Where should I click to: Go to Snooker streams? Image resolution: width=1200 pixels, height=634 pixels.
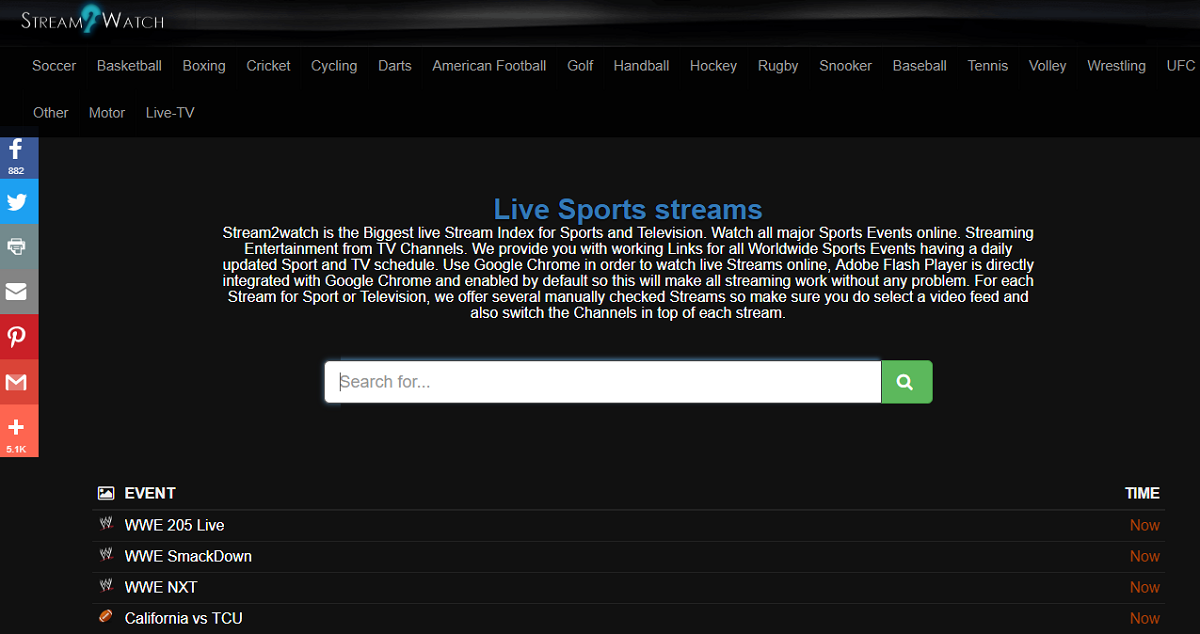[x=846, y=66]
